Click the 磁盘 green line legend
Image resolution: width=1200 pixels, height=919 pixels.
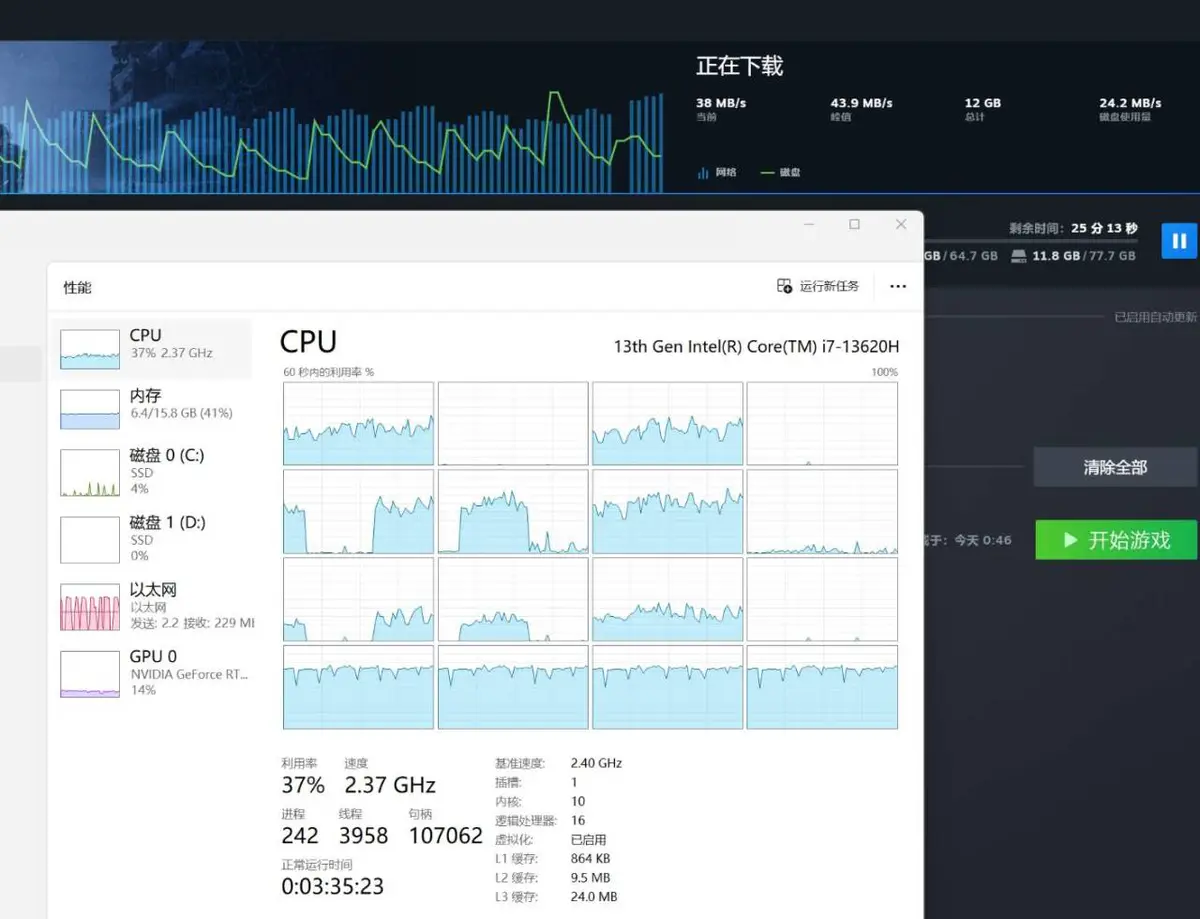[x=768, y=173]
